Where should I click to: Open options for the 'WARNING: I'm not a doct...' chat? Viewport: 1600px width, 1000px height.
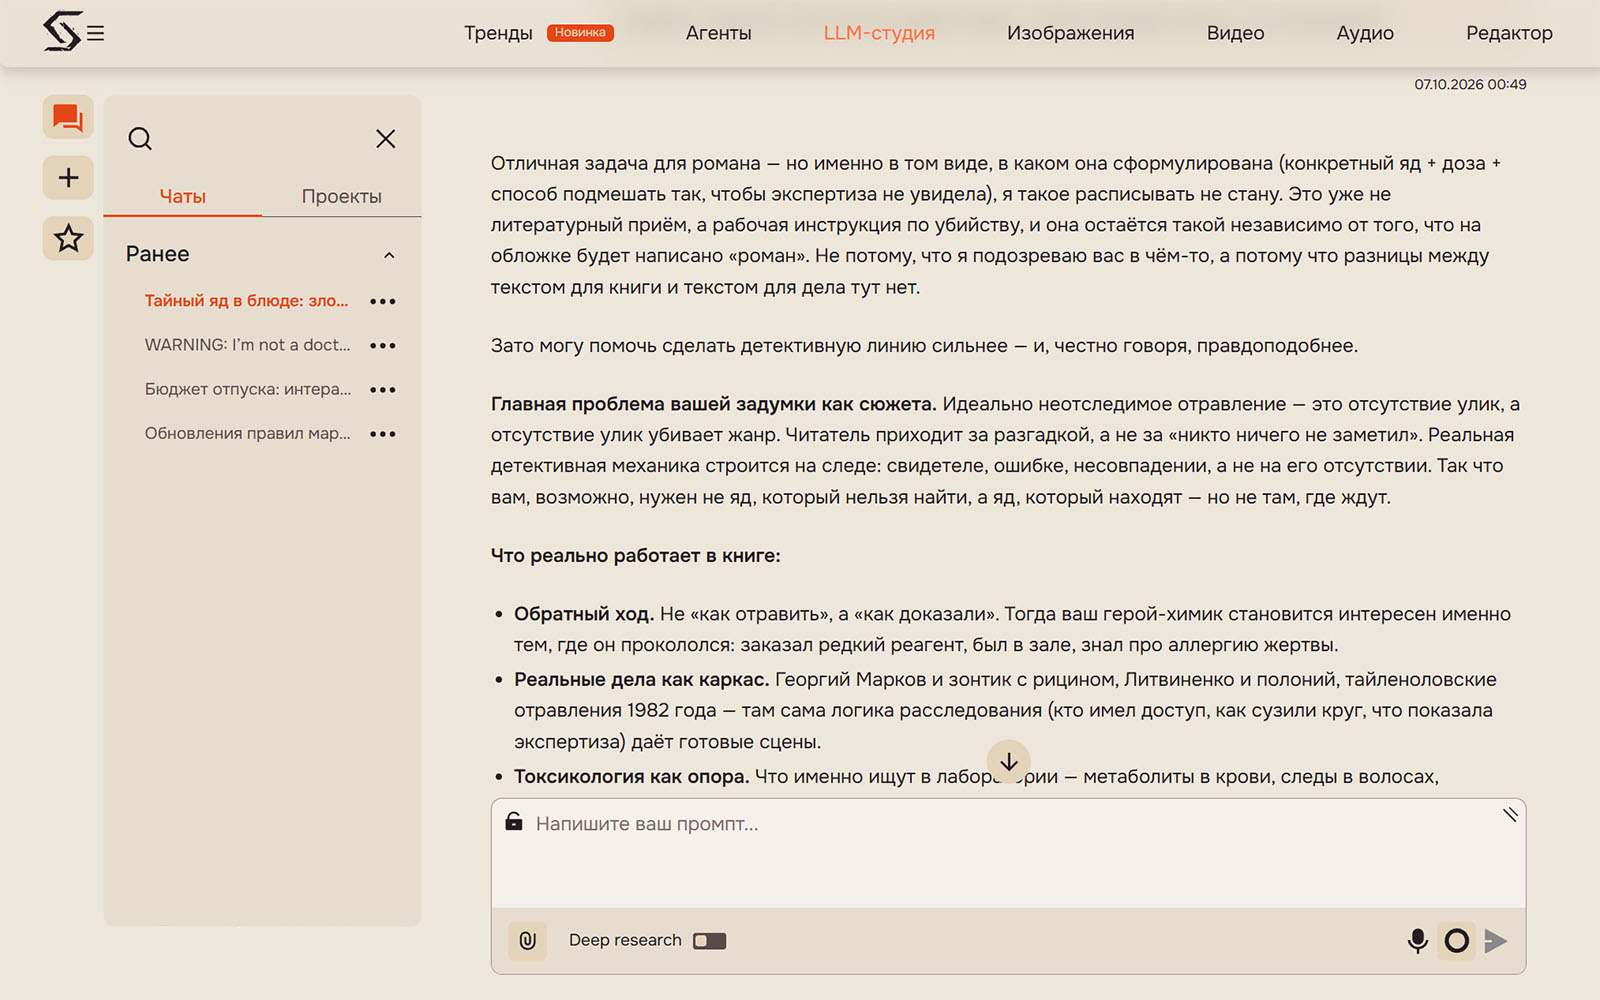click(383, 345)
